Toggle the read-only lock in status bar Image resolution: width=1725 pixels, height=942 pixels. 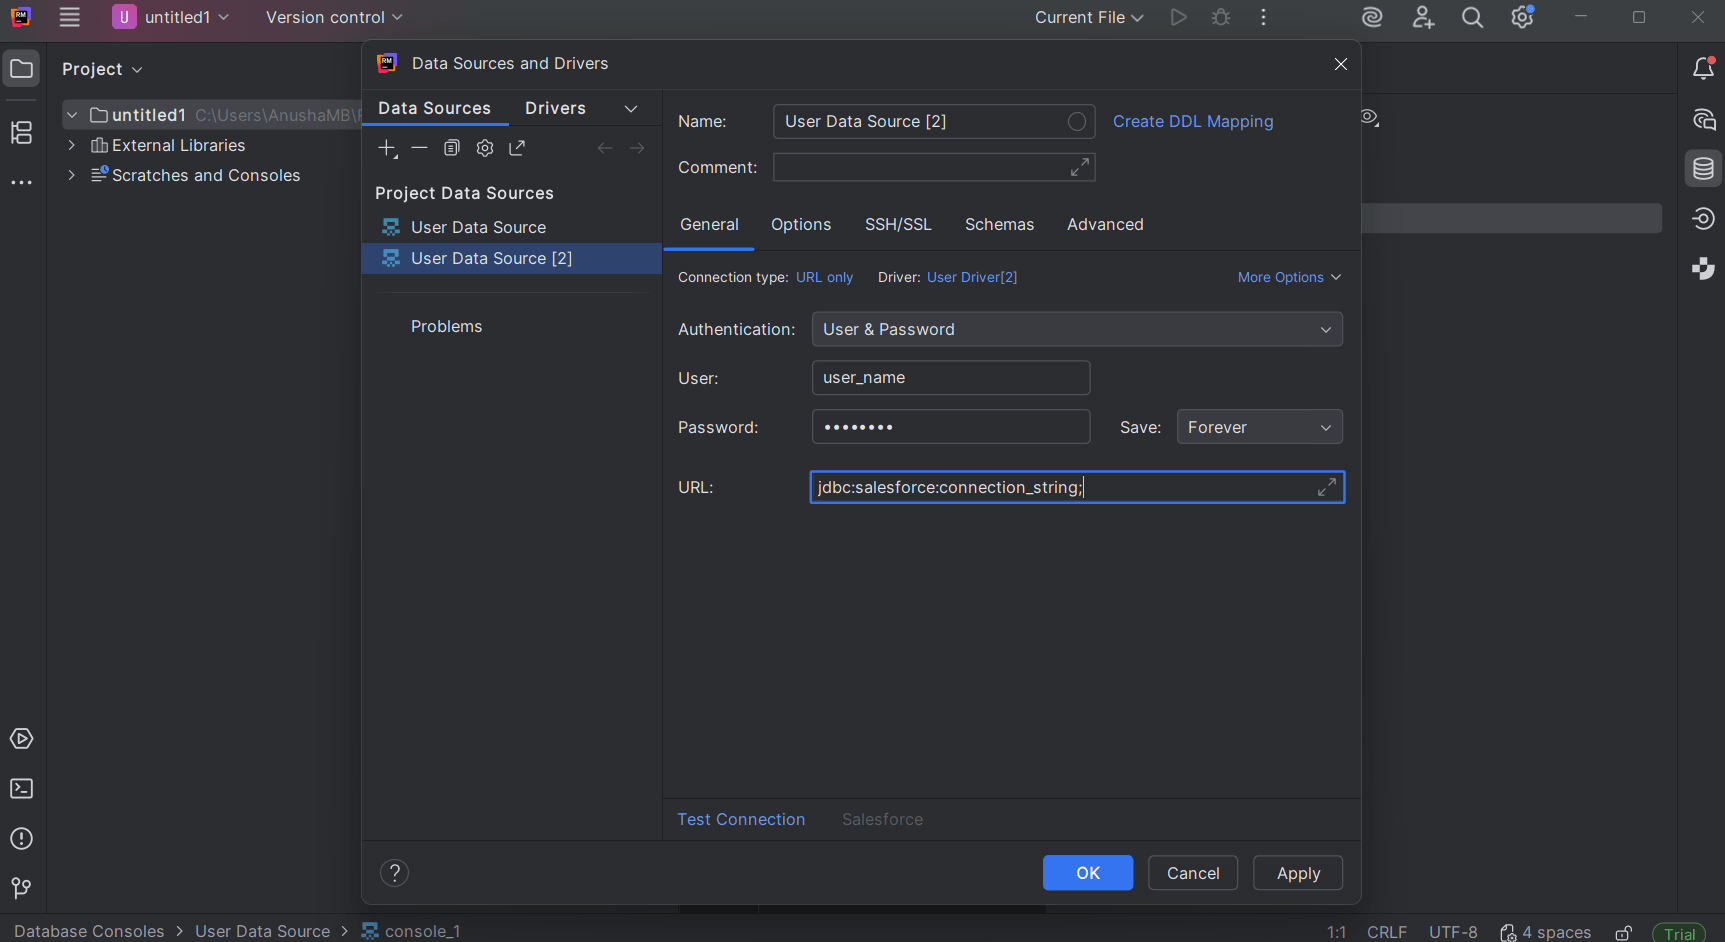1624,932
